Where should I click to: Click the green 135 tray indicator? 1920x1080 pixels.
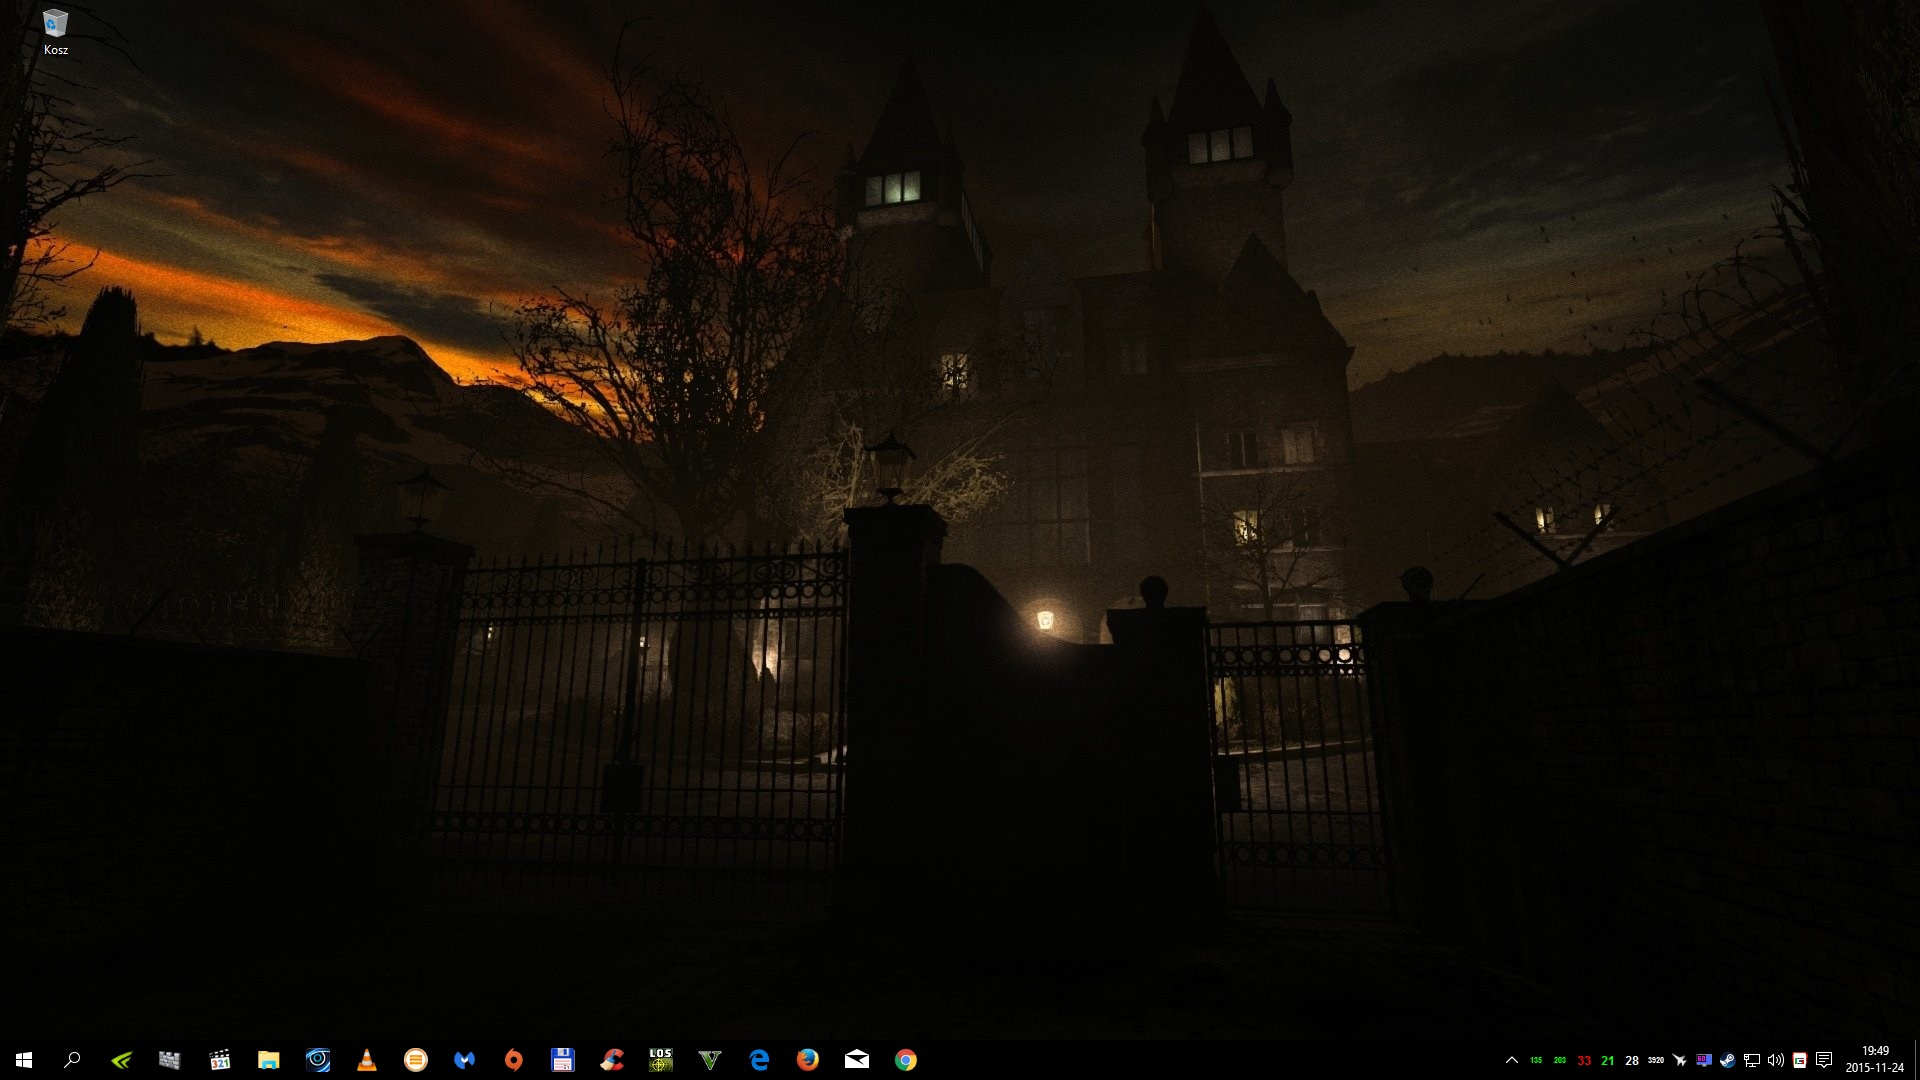(x=1536, y=1060)
